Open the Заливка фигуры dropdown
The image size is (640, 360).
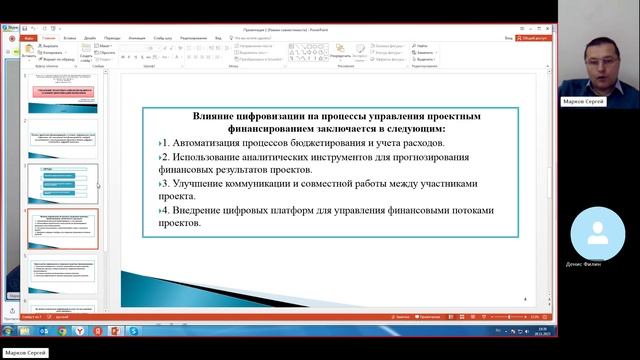(387, 46)
